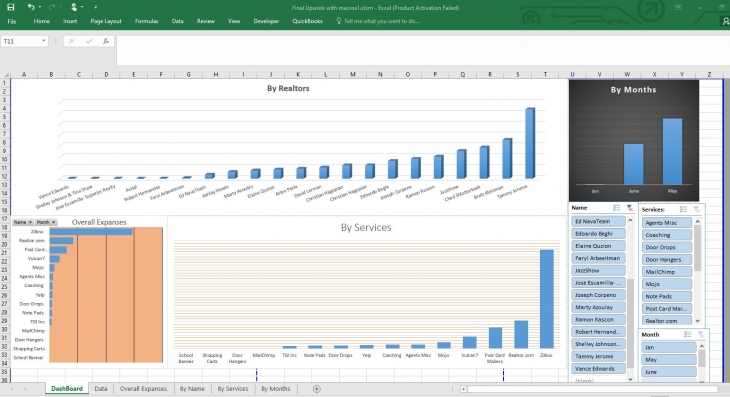Screen dimensions: 730x397
Task: Add a new sheet with the plus icon
Action: point(317,389)
